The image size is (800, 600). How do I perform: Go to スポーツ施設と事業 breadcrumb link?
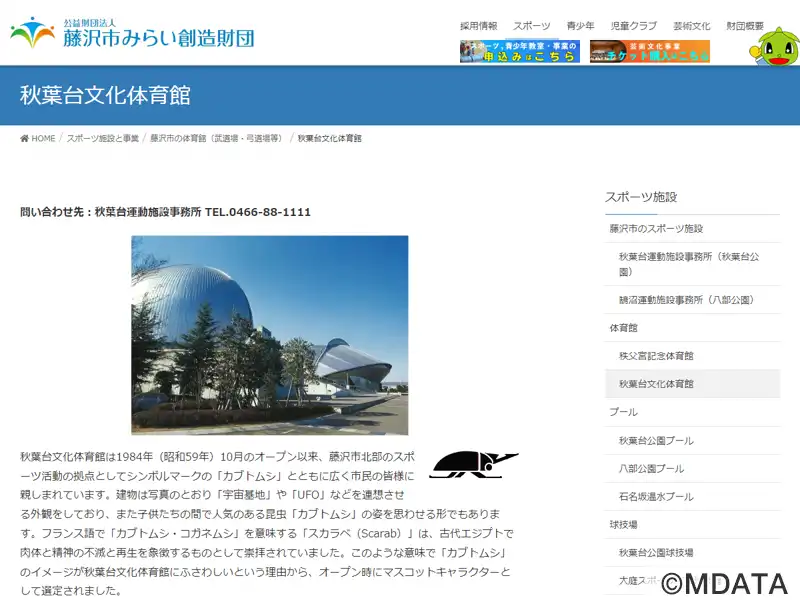pyautogui.click(x=103, y=138)
